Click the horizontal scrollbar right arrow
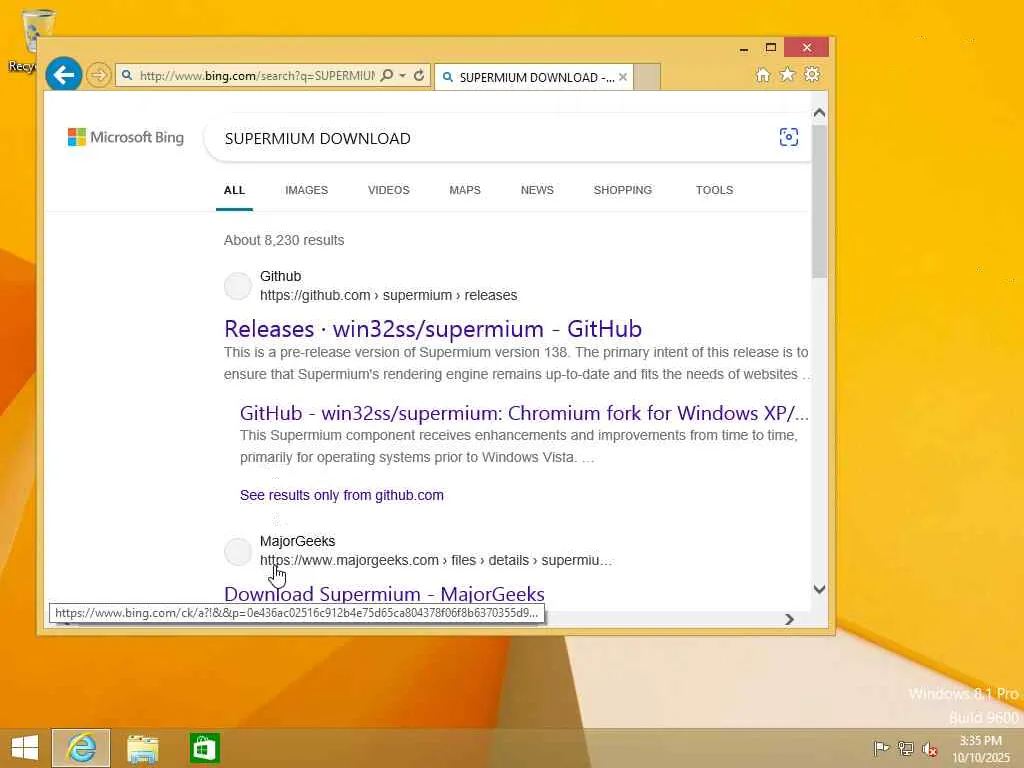Image resolution: width=1024 pixels, height=768 pixels. point(789,619)
